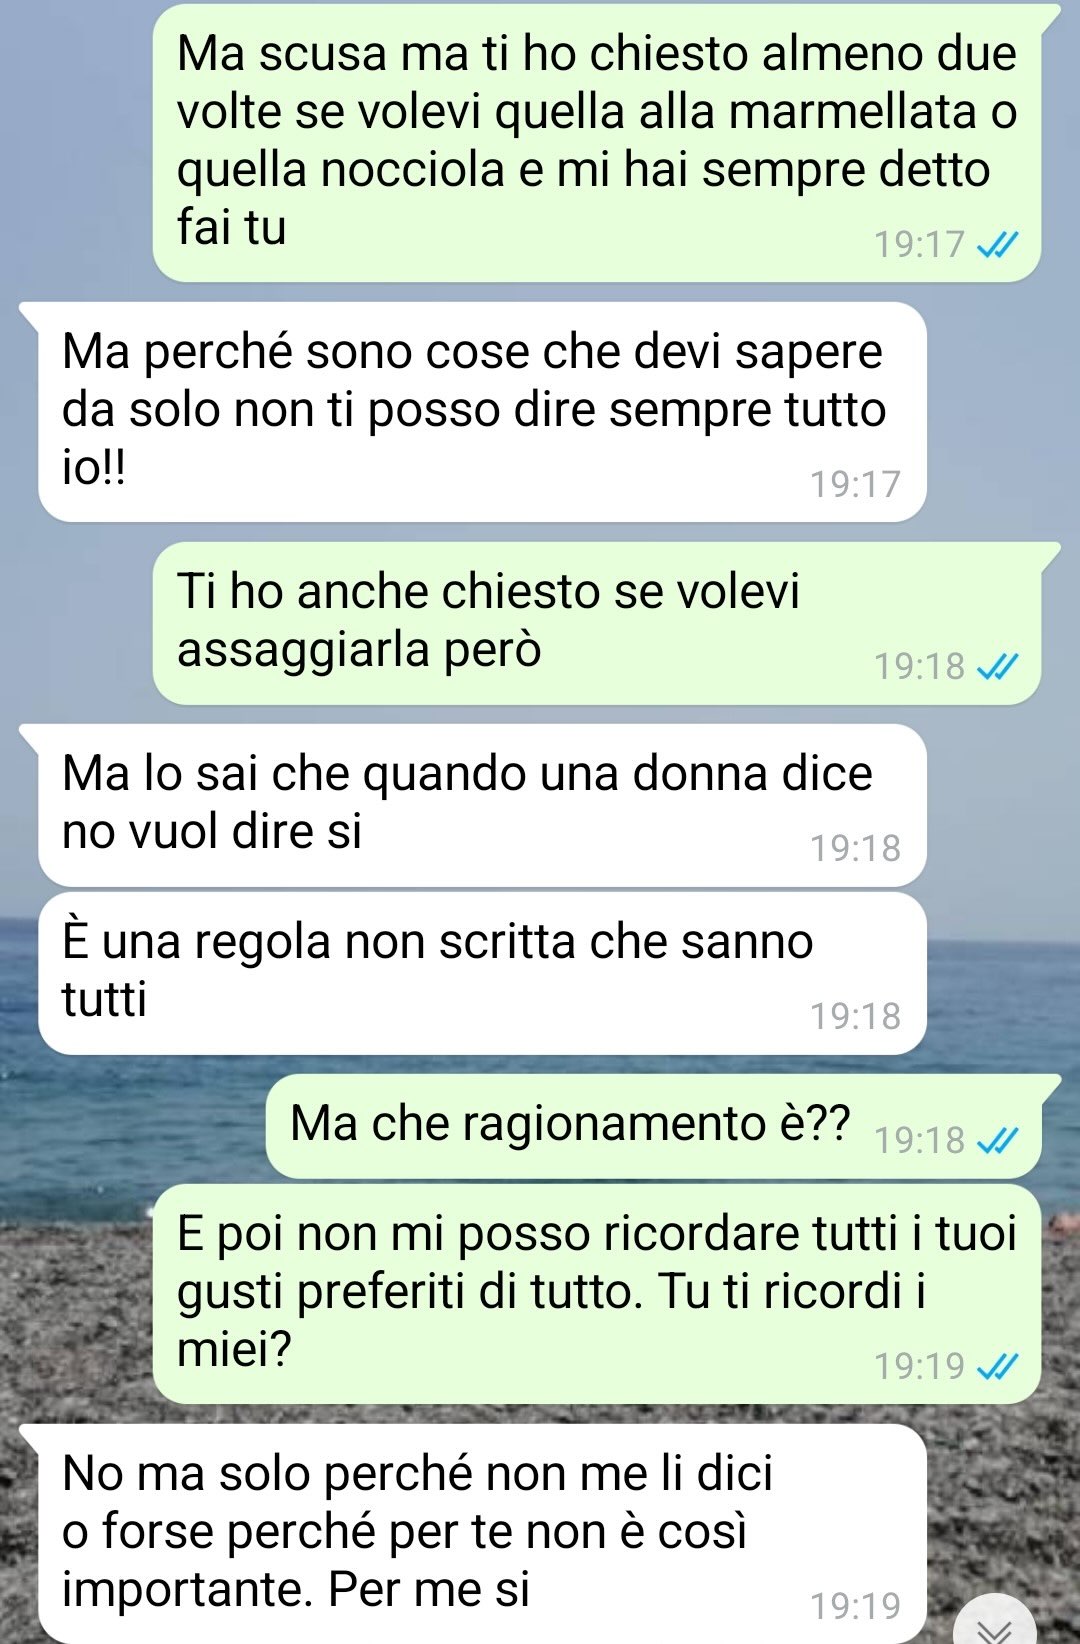Tap 19:17 timestamp on received message
1080x1644 pixels.
856,485
